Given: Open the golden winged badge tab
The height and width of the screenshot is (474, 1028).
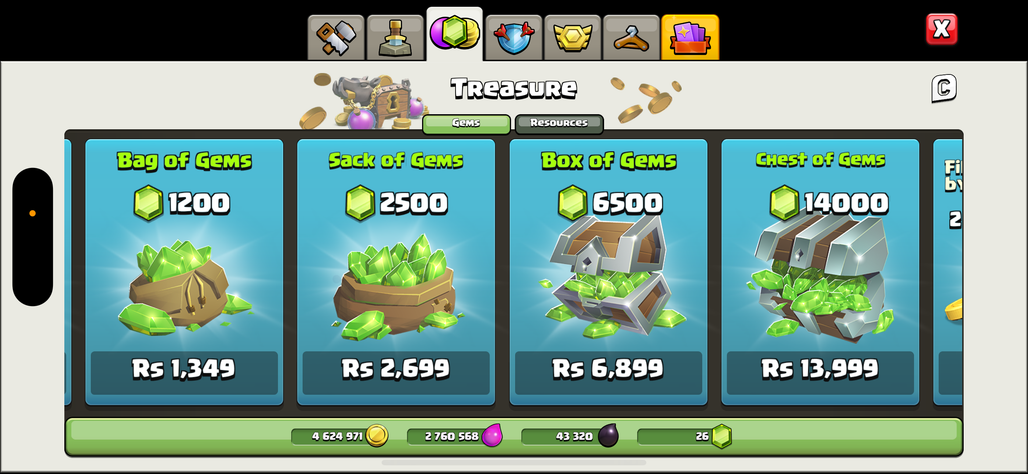Looking at the screenshot, I should tap(572, 37).
